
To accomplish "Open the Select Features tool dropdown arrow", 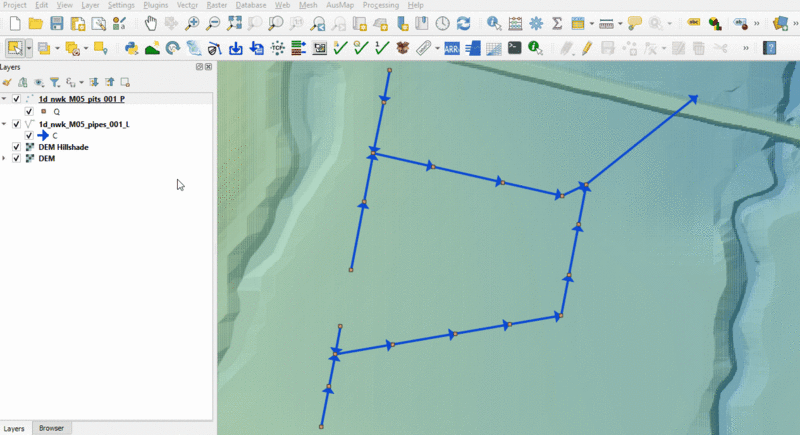I will pyautogui.click(x=30, y=47).
